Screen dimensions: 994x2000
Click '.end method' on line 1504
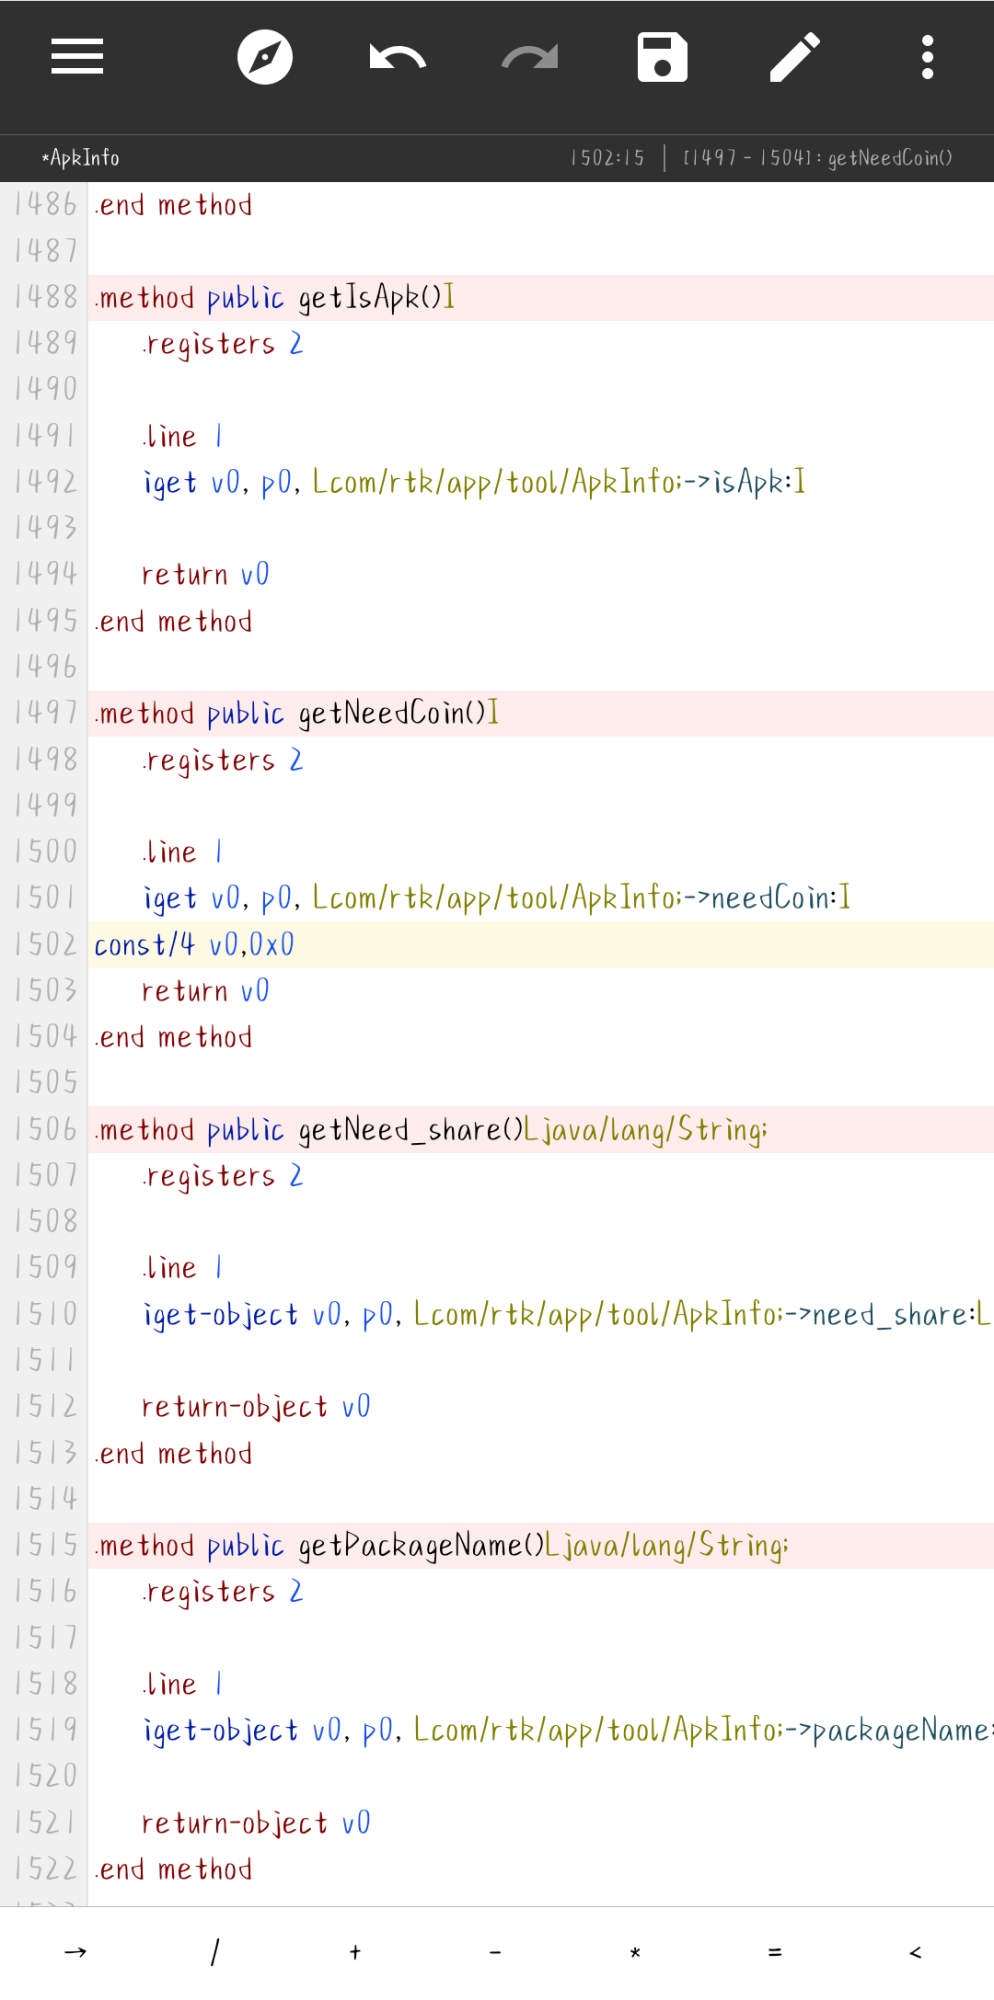pyautogui.click(x=173, y=1037)
